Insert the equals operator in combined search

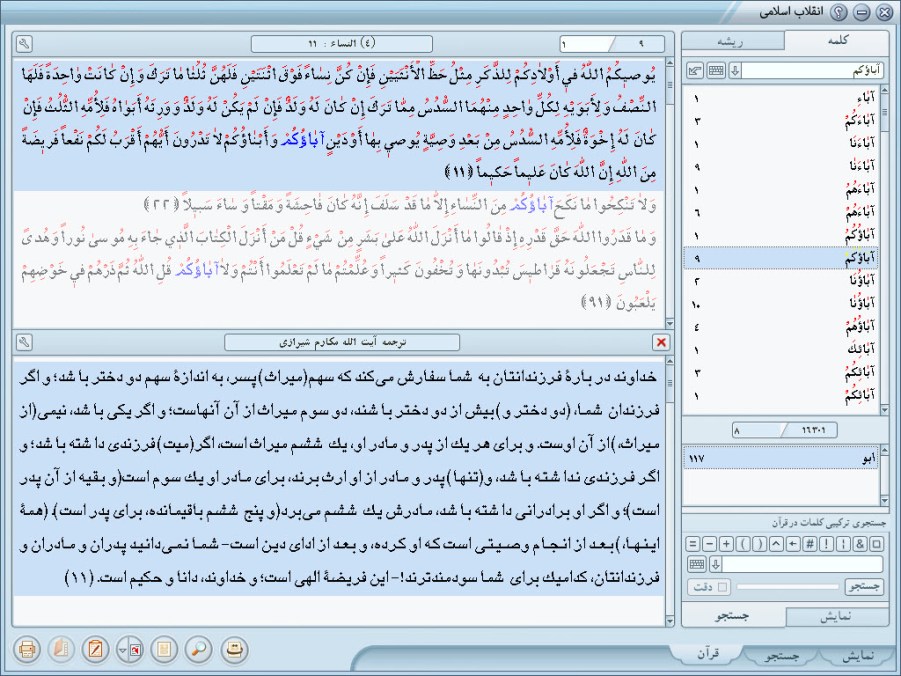tap(693, 543)
